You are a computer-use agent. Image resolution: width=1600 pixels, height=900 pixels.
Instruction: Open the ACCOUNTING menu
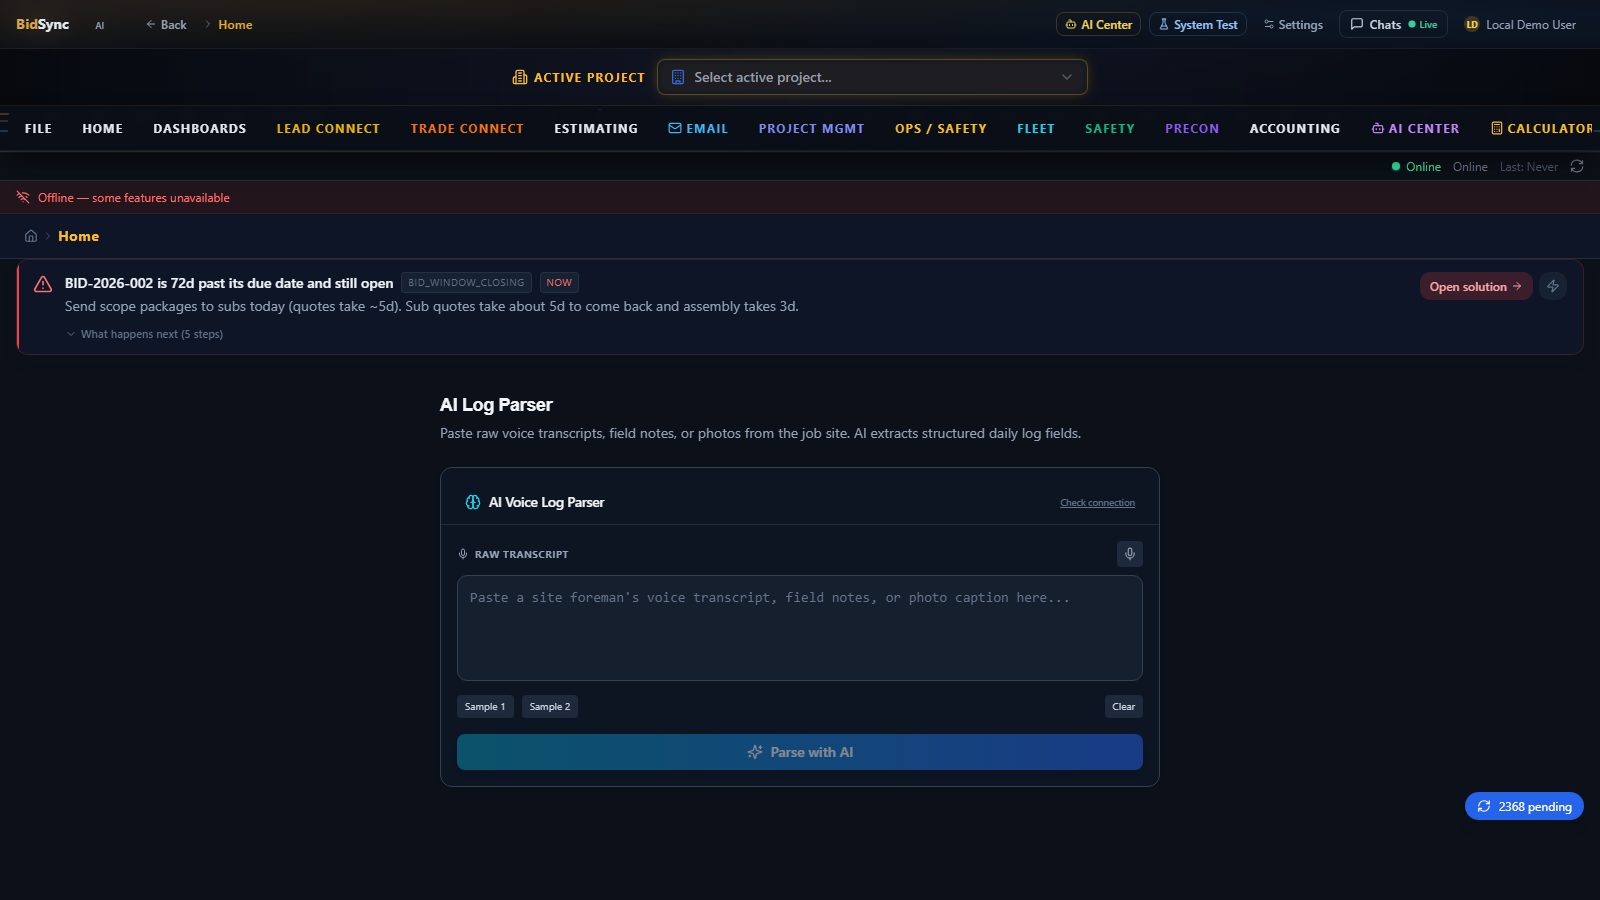pyautogui.click(x=1295, y=128)
